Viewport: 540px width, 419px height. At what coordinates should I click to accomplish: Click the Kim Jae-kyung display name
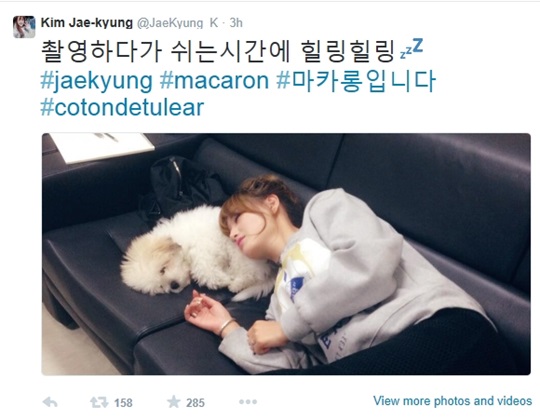87,23
